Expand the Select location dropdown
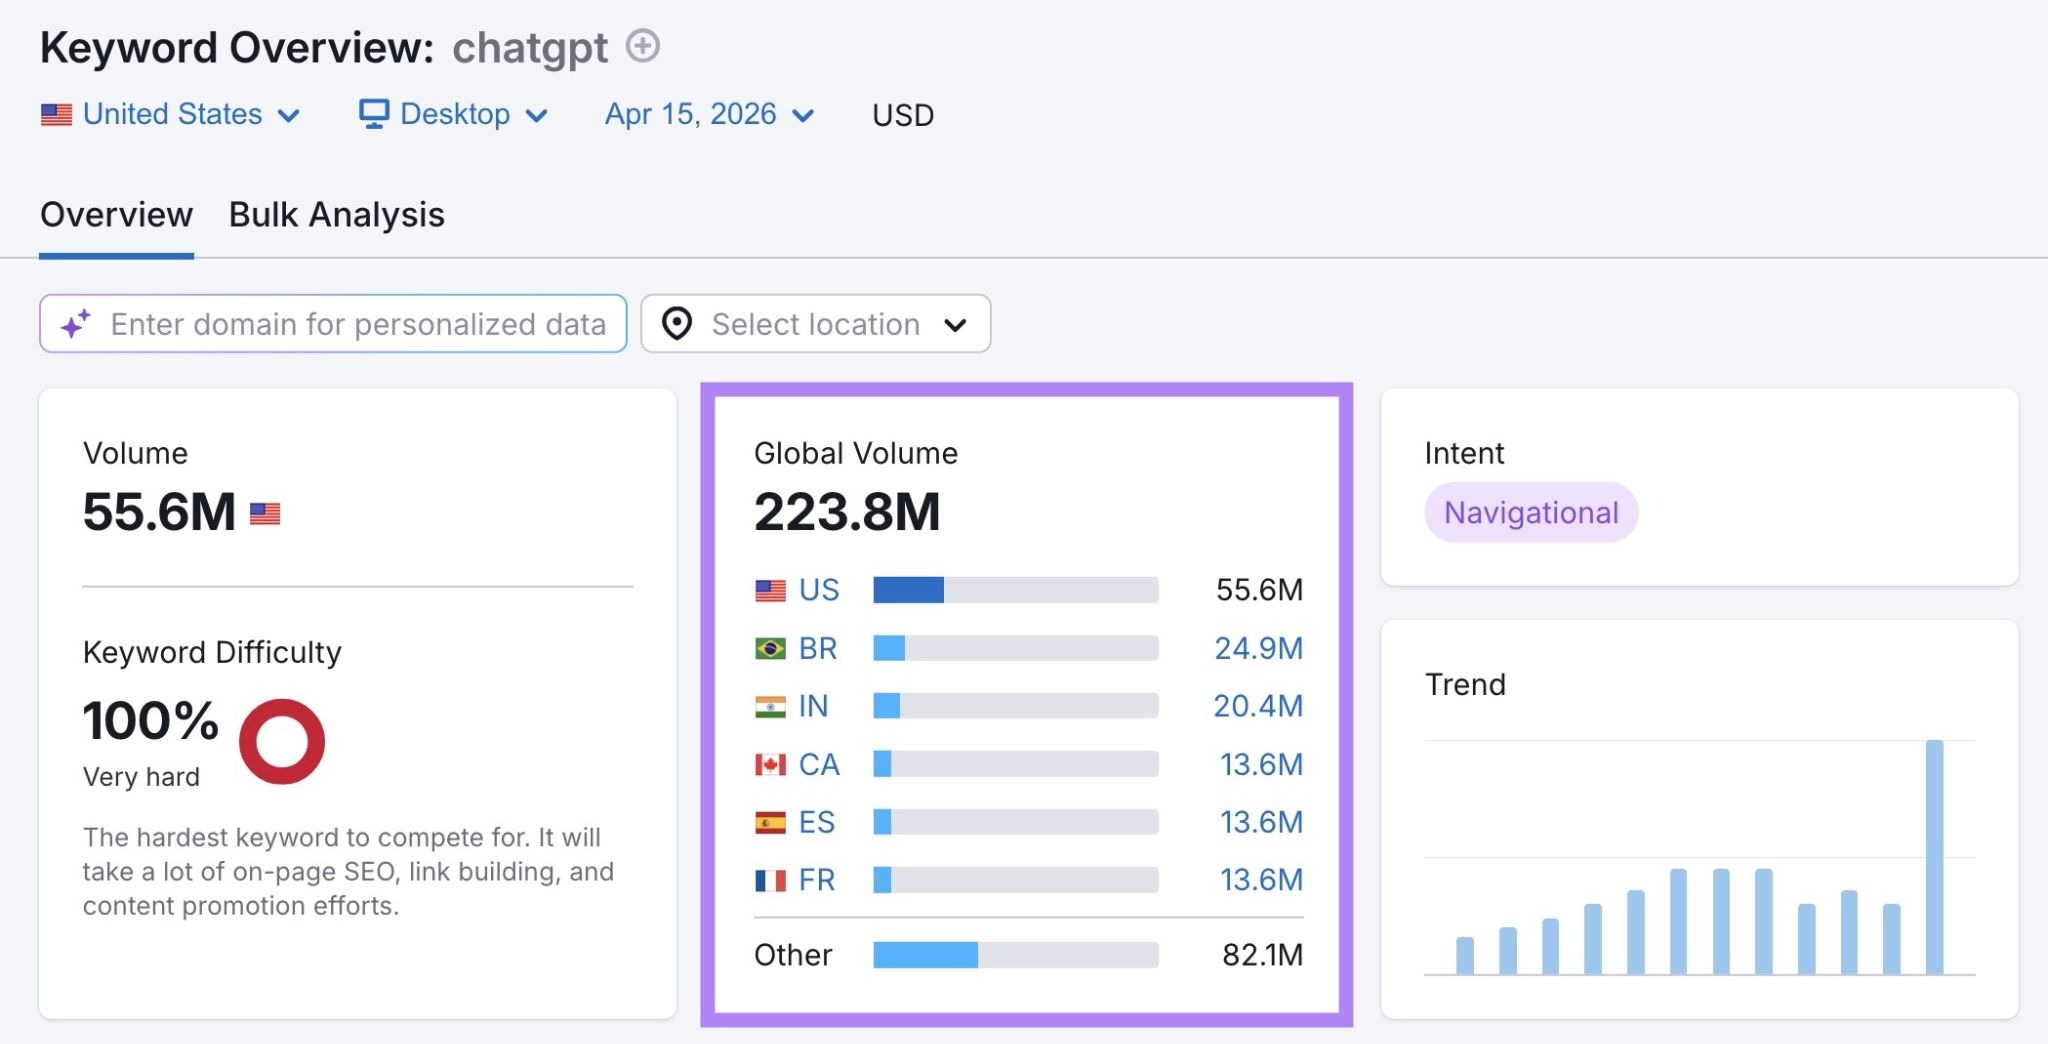The height and width of the screenshot is (1044, 2048). [955, 323]
